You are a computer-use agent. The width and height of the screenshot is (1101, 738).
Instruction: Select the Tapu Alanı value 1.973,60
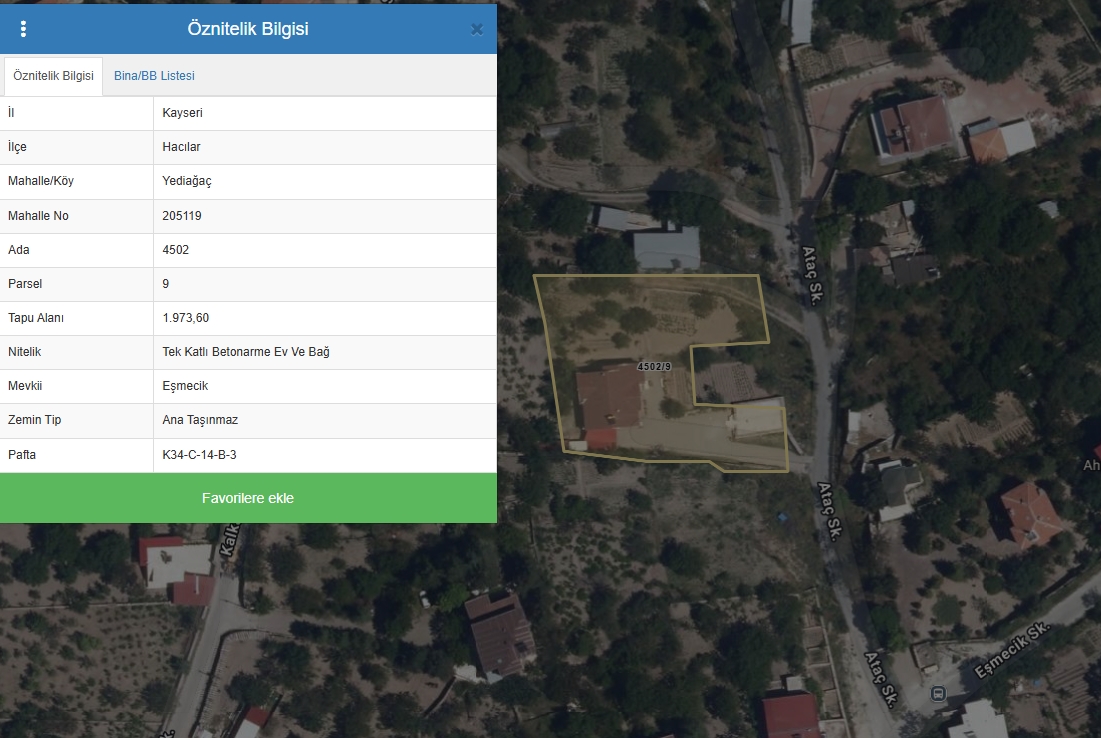185,318
